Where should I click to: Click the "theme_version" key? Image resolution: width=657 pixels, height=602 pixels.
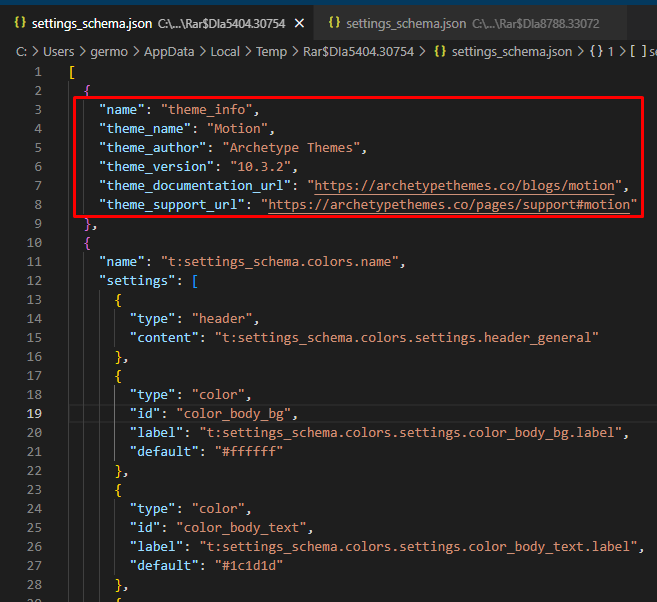[x=156, y=167]
